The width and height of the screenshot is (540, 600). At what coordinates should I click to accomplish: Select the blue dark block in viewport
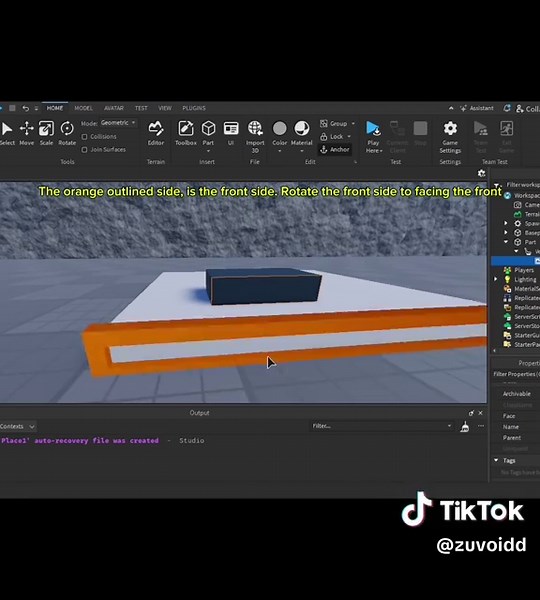(x=263, y=286)
